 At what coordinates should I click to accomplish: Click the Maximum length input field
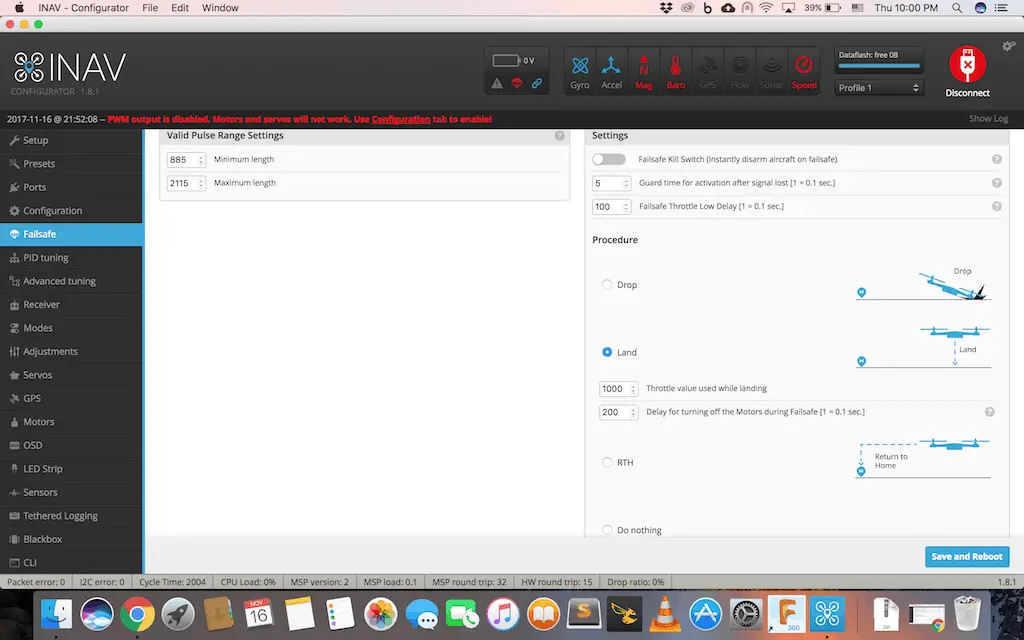186,184
